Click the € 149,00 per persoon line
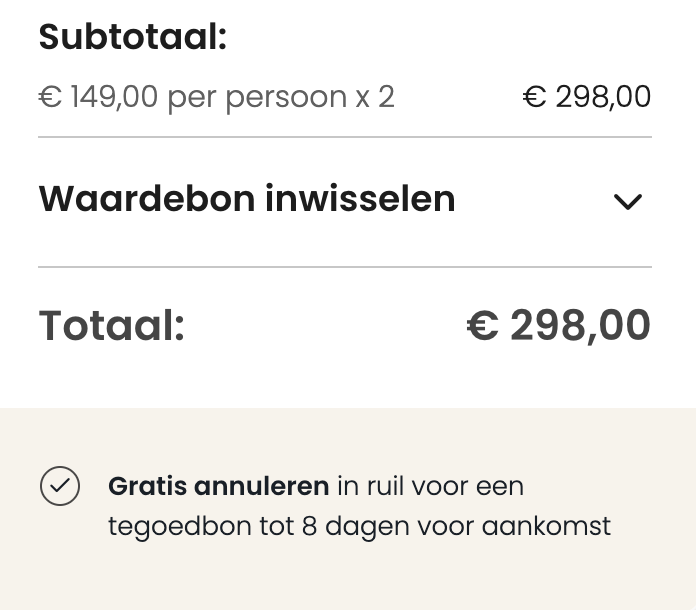This screenshot has width=696, height=610. coord(216,97)
